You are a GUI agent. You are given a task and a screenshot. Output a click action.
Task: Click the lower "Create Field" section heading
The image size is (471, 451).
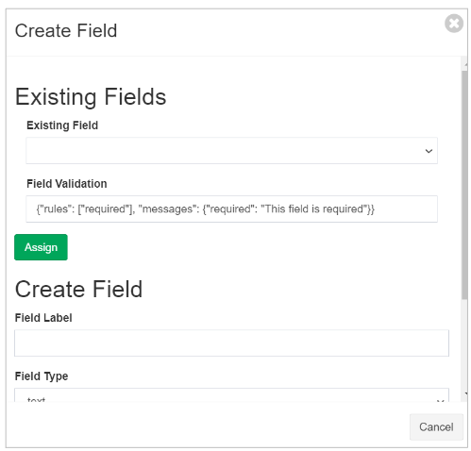pyautogui.click(x=79, y=289)
